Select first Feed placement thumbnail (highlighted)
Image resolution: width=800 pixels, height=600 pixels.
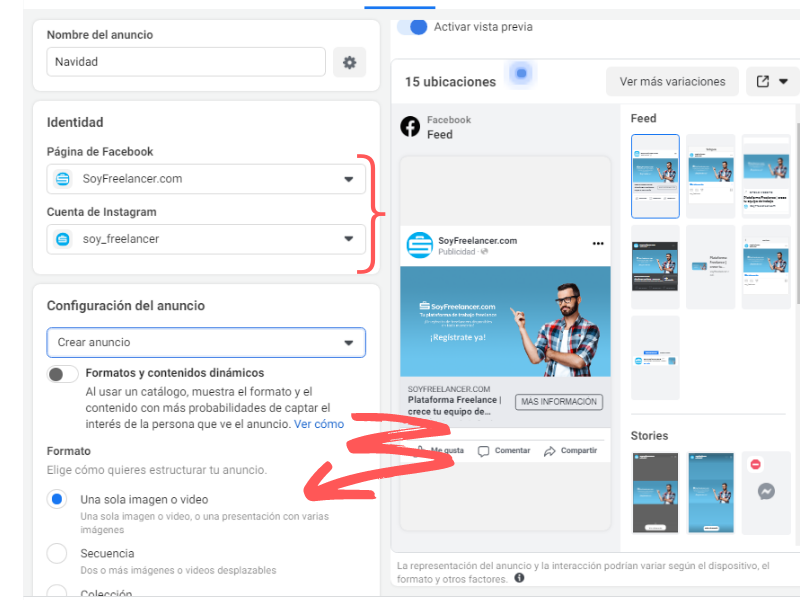click(x=655, y=176)
